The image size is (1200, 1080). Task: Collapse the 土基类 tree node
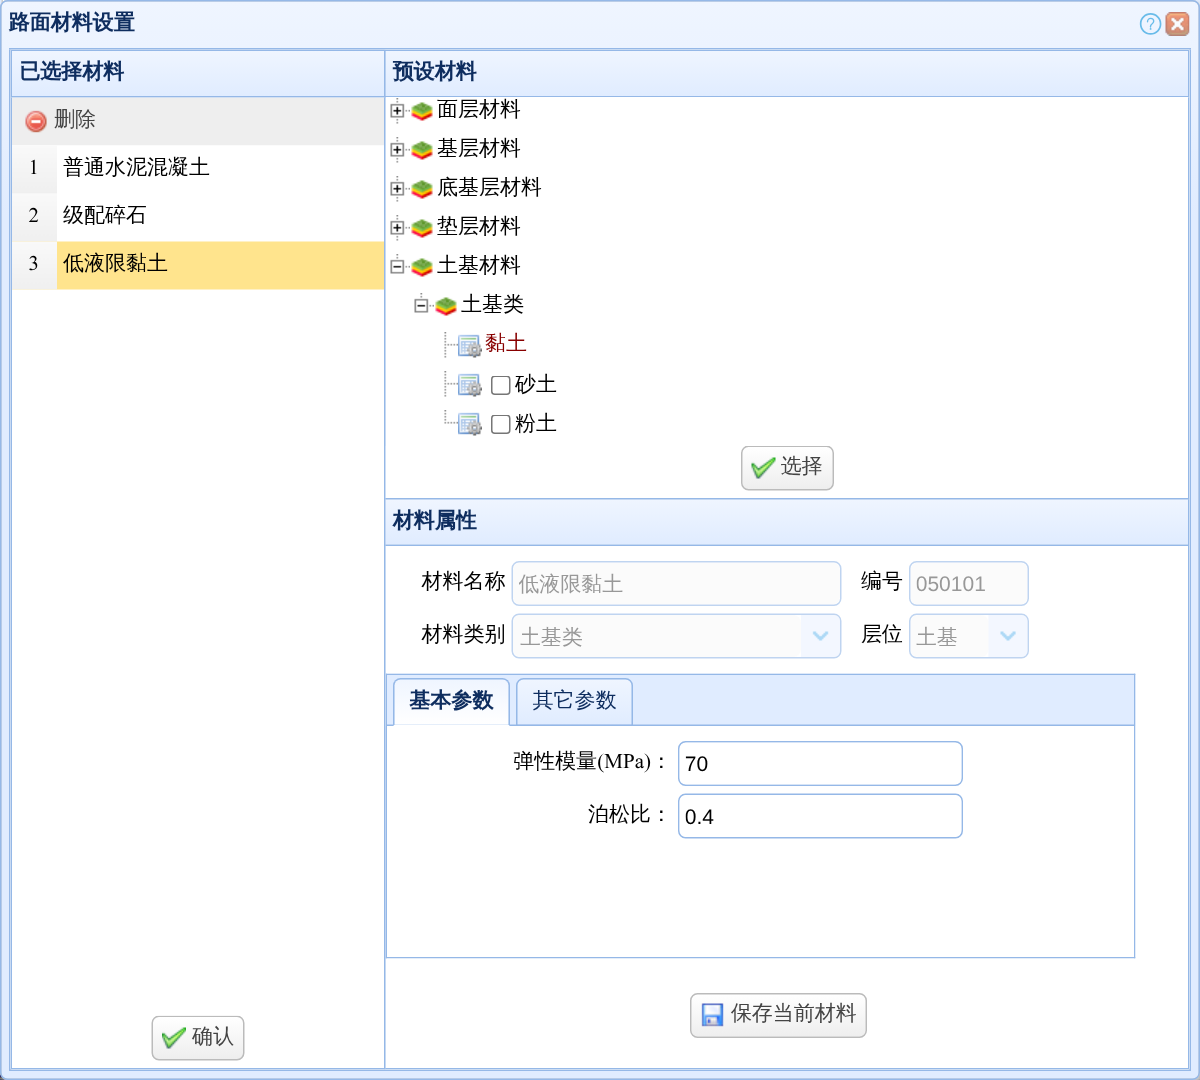421,306
